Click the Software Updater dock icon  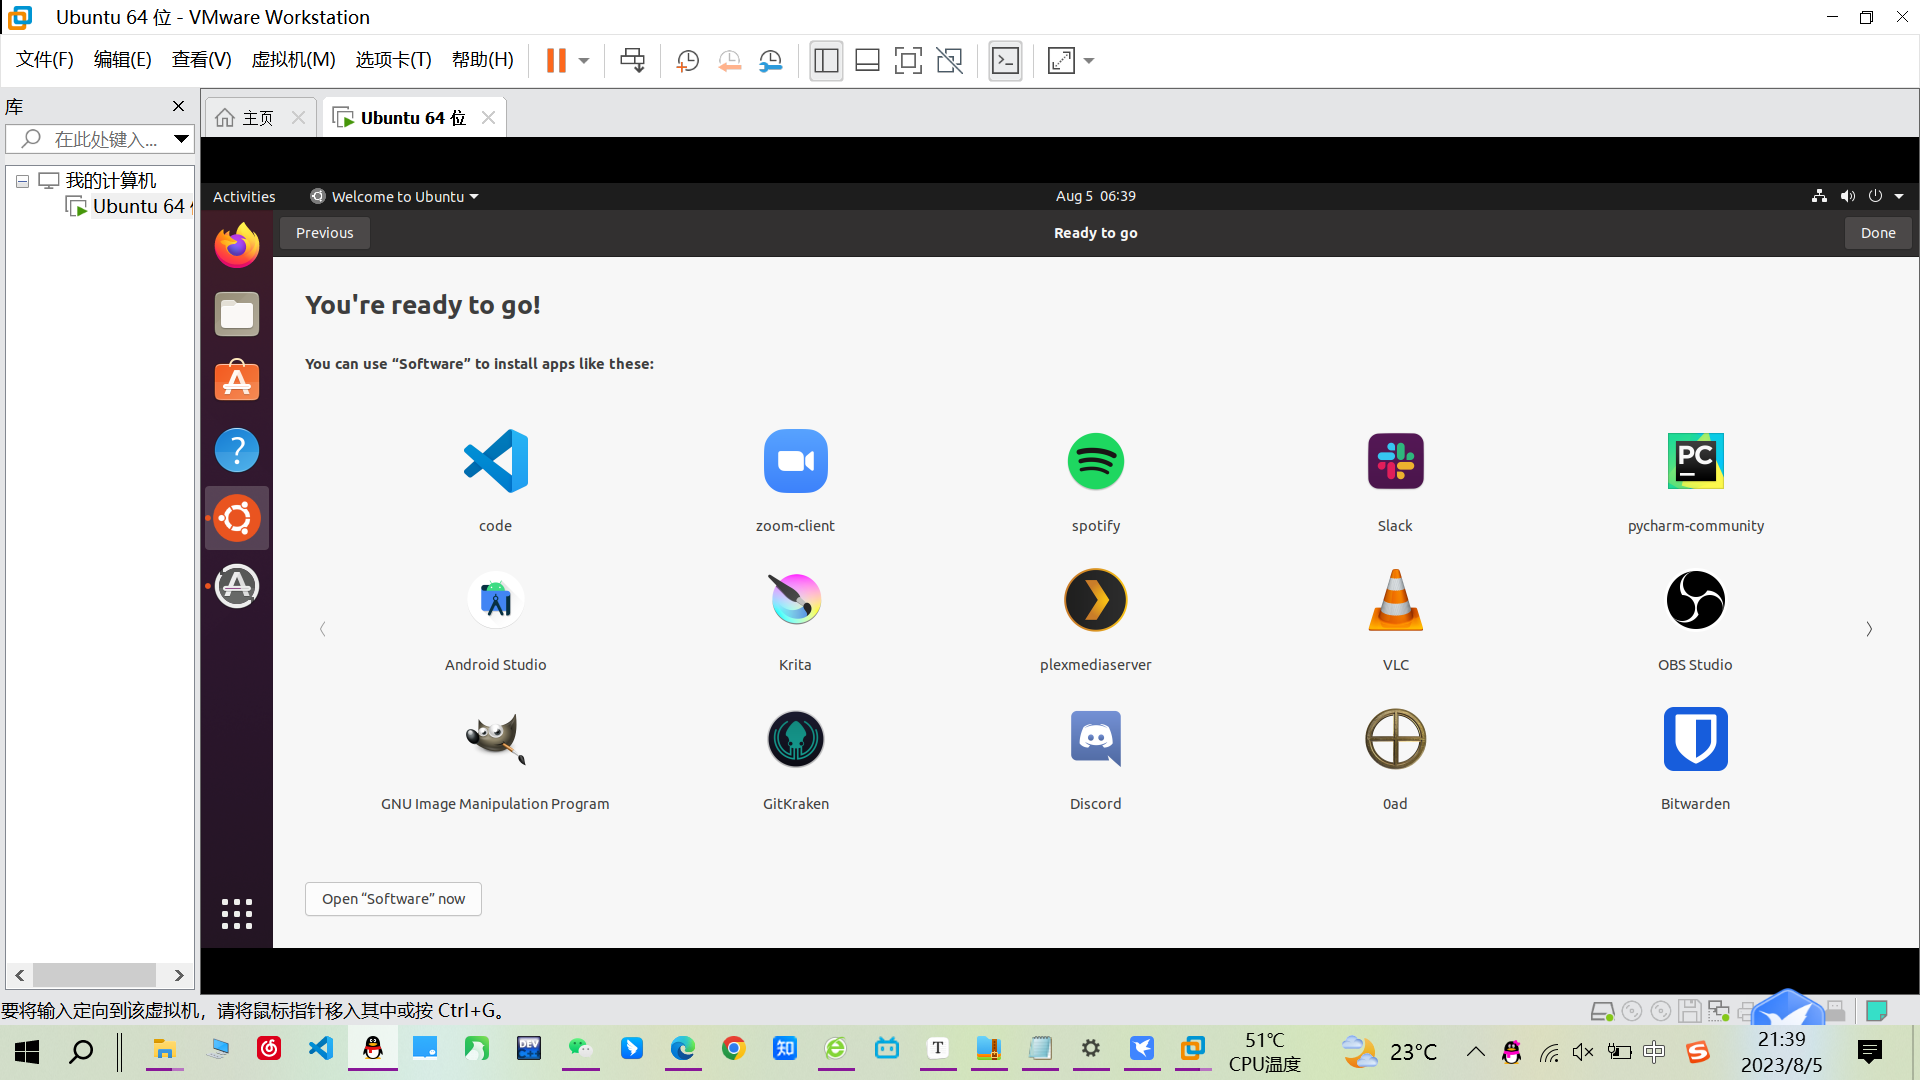237,586
